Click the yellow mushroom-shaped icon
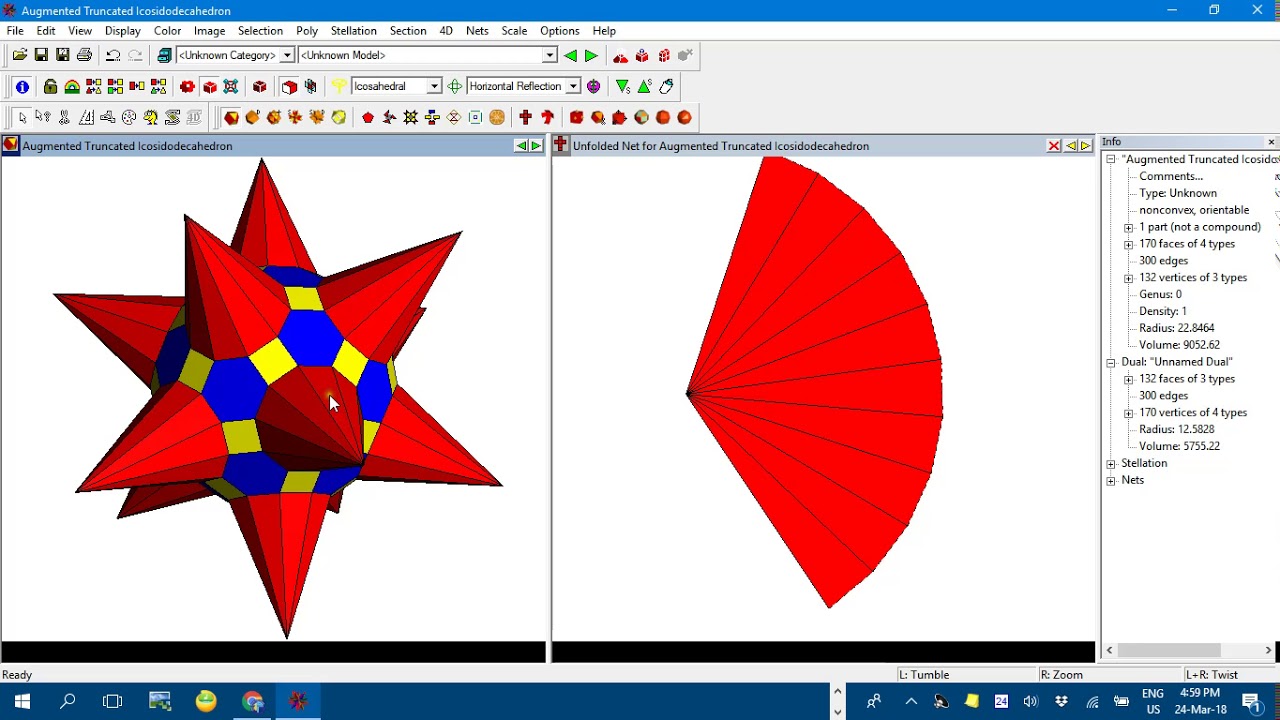 point(339,87)
